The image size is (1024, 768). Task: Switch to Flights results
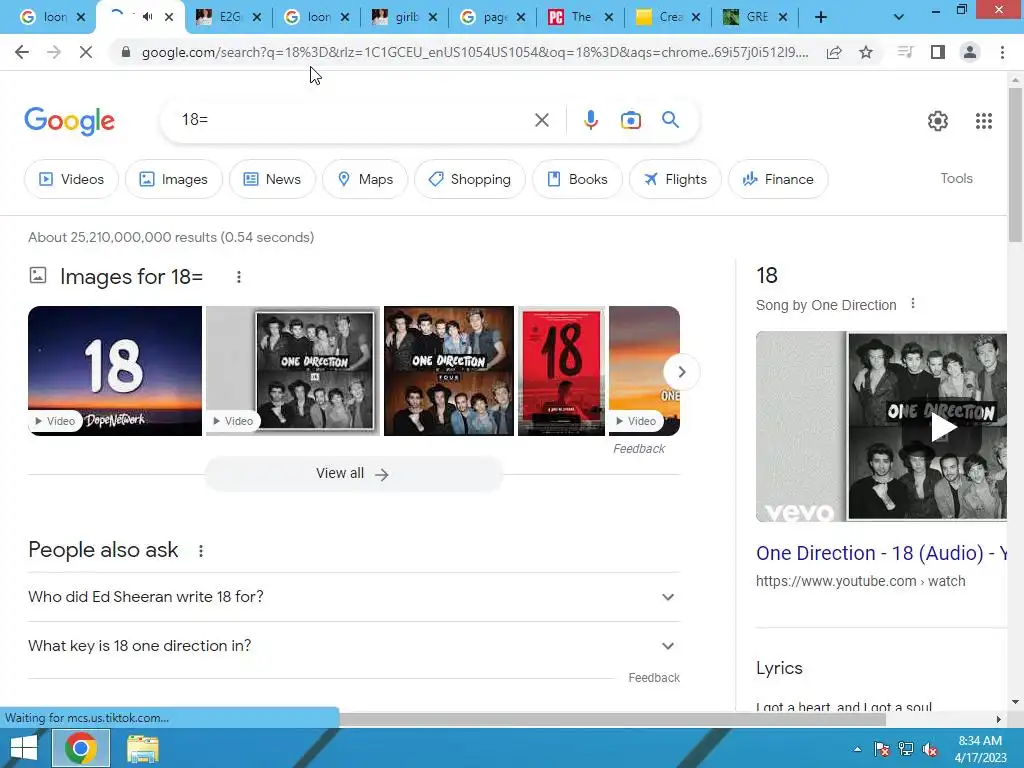point(675,179)
